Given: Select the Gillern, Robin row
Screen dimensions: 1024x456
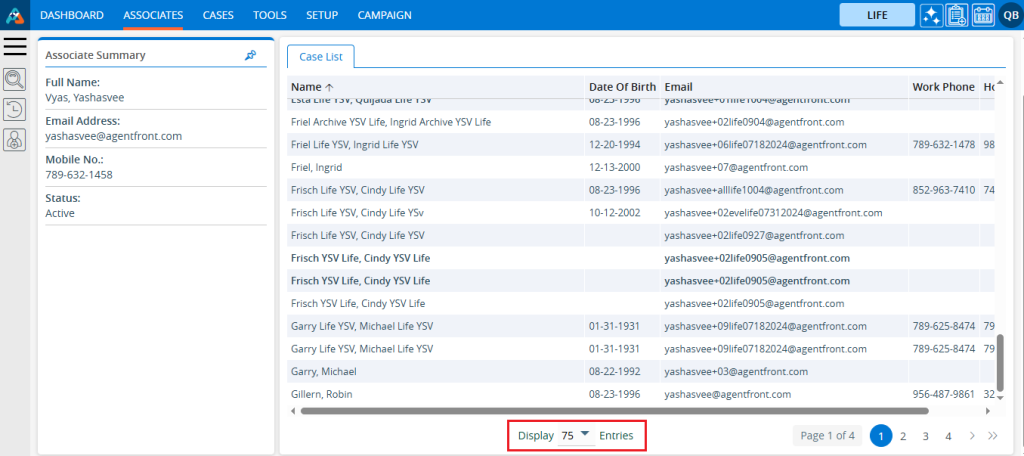Looking at the screenshot, I should 322,394.
